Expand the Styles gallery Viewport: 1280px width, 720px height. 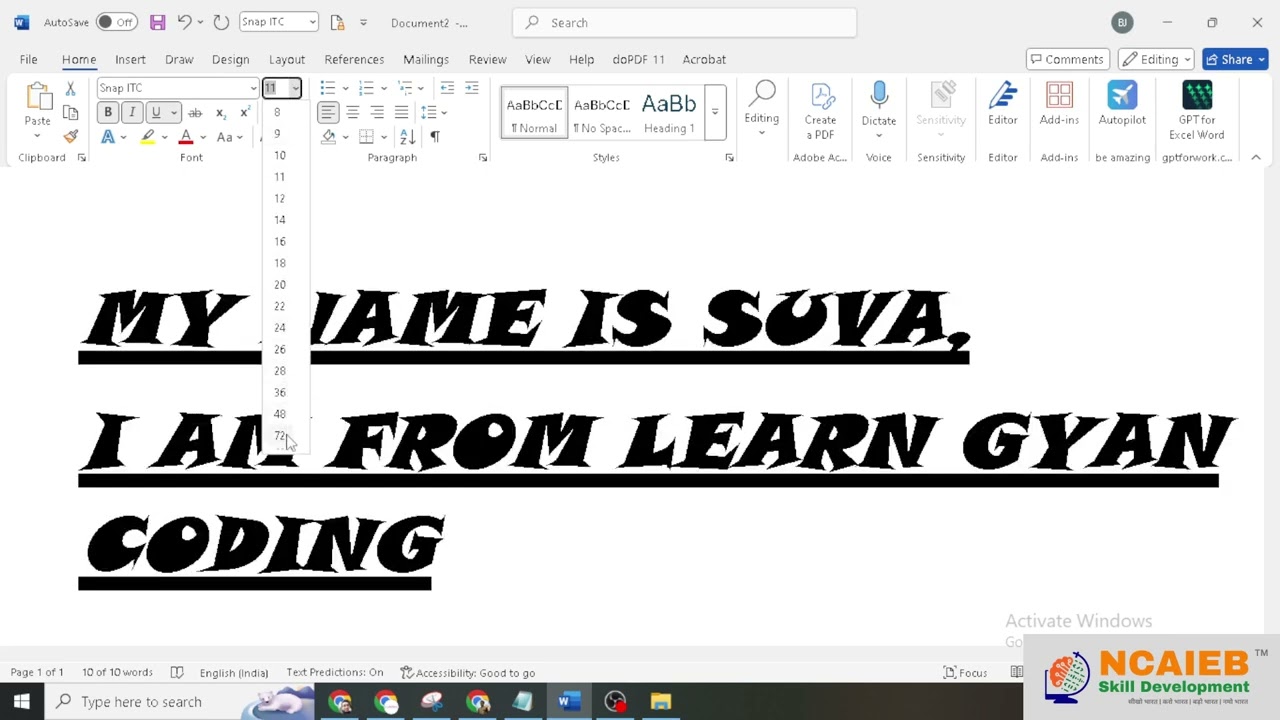tap(714, 111)
